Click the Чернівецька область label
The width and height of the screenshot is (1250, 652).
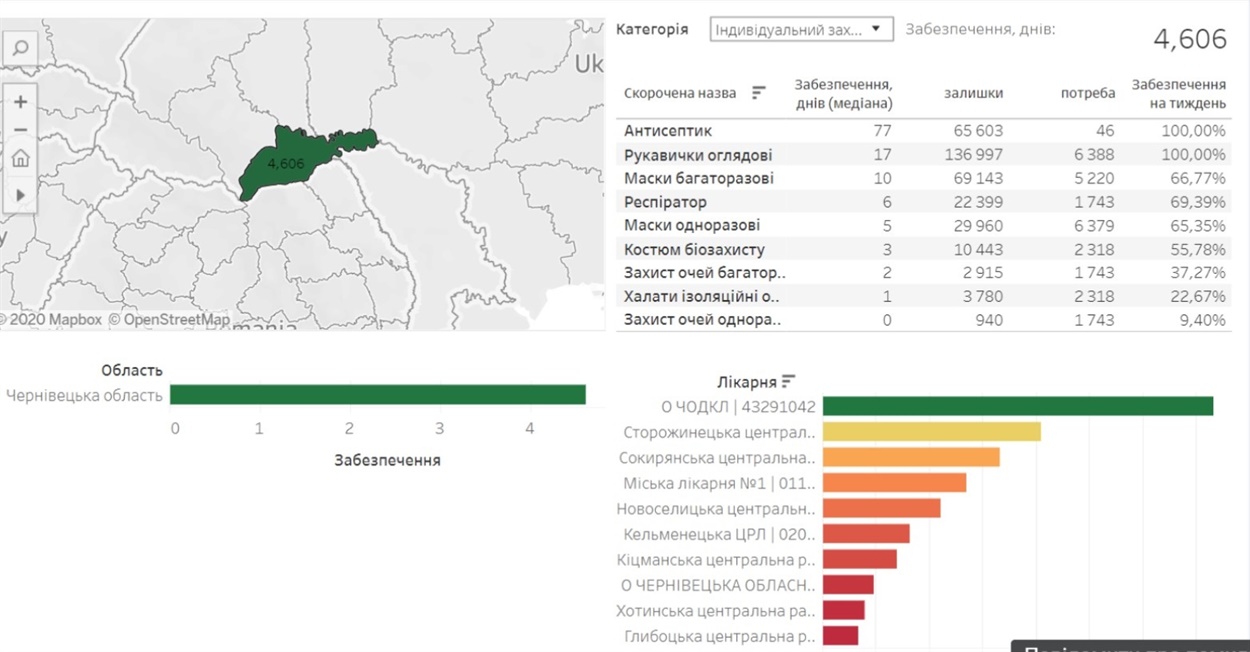84,395
